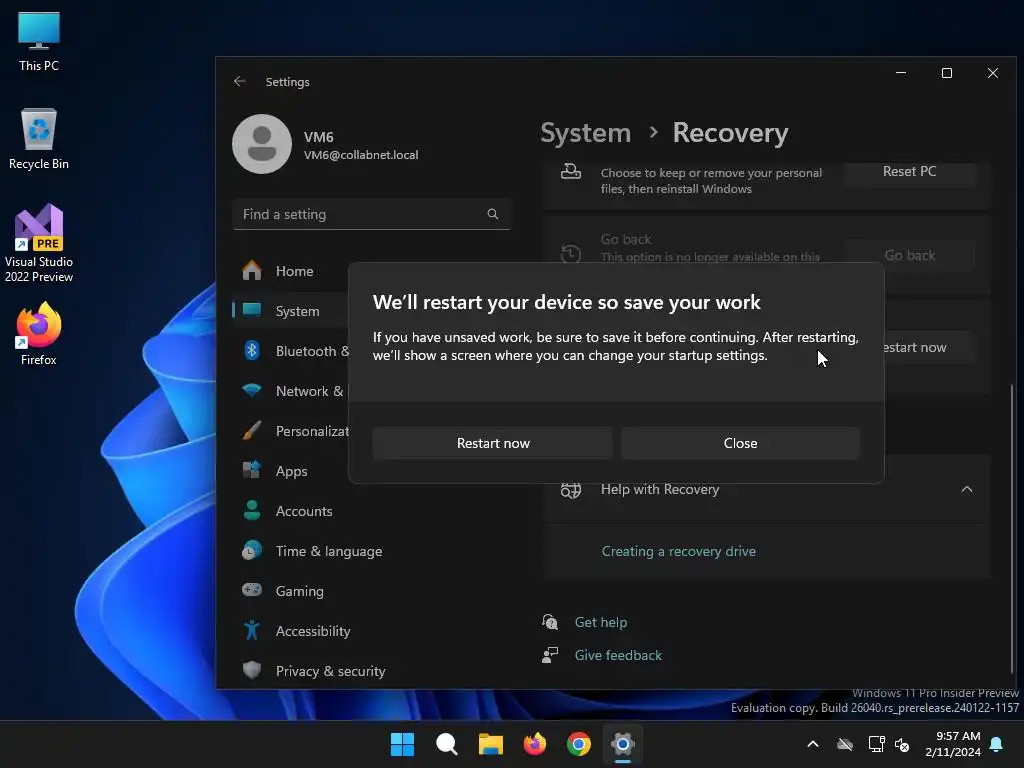Minimize the Settings window

pyautogui.click(x=901, y=72)
